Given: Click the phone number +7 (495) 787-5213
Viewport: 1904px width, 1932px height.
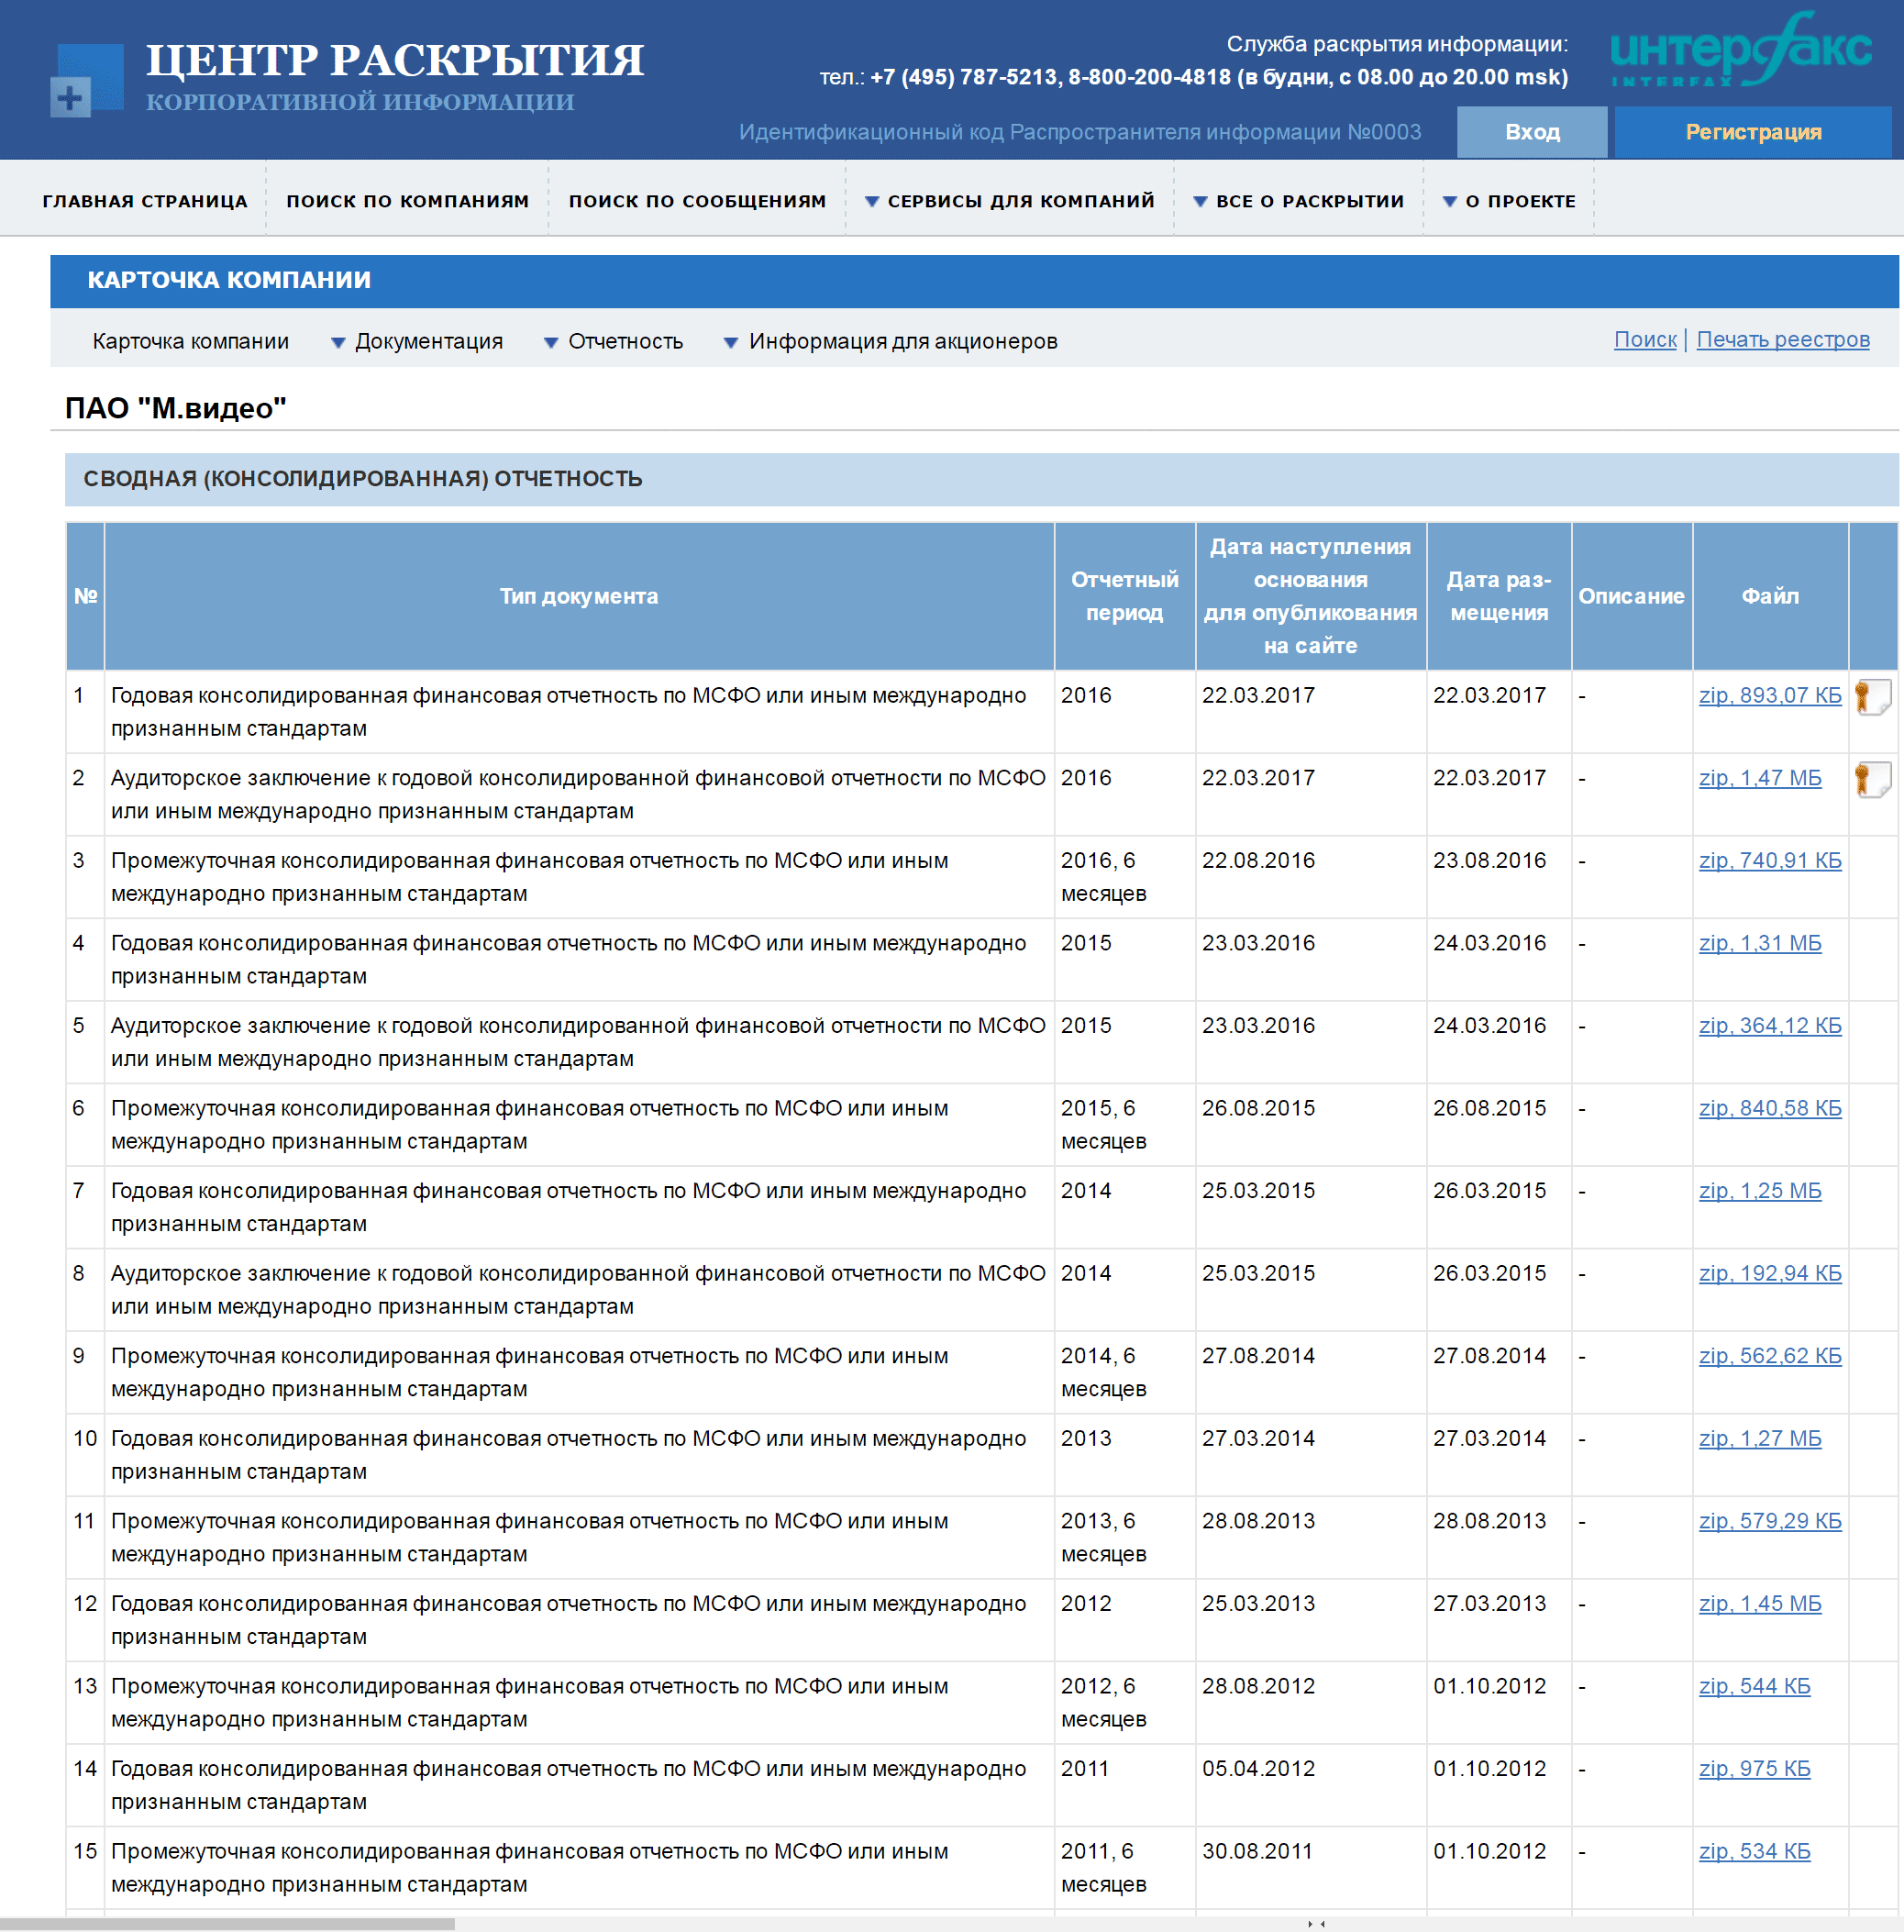Looking at the screenshot, I should [x=964, y=78].
